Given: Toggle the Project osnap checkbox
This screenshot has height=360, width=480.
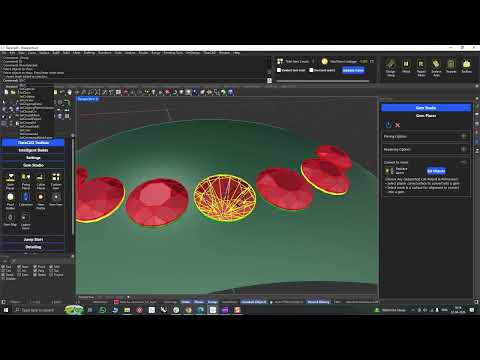Looking at the screenshot, I should click(51, 275).
